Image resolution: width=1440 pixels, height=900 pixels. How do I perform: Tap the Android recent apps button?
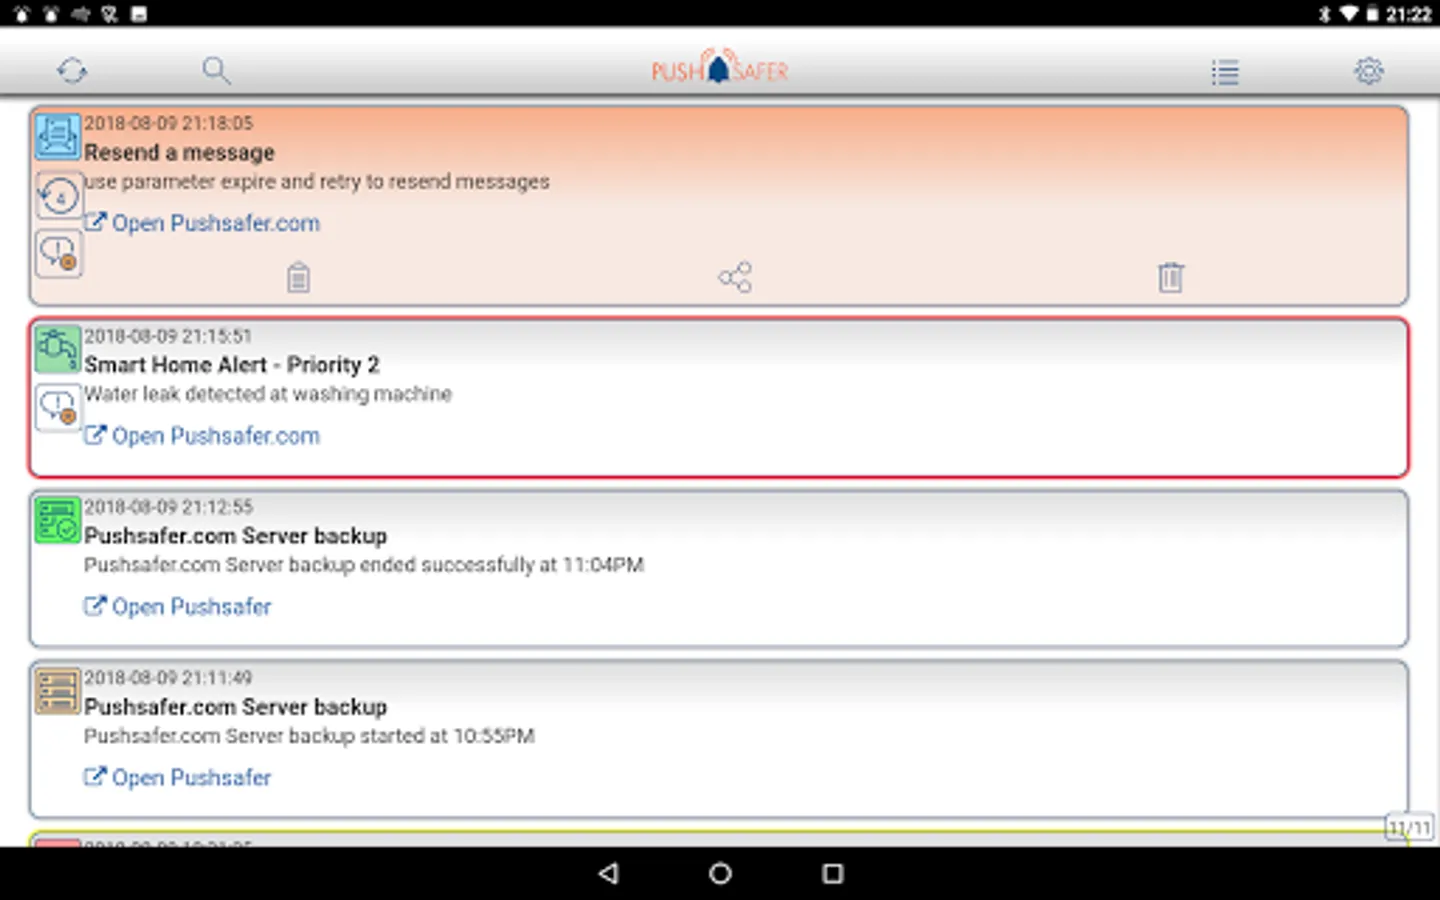pyautogui.click(x=832, y=874)
